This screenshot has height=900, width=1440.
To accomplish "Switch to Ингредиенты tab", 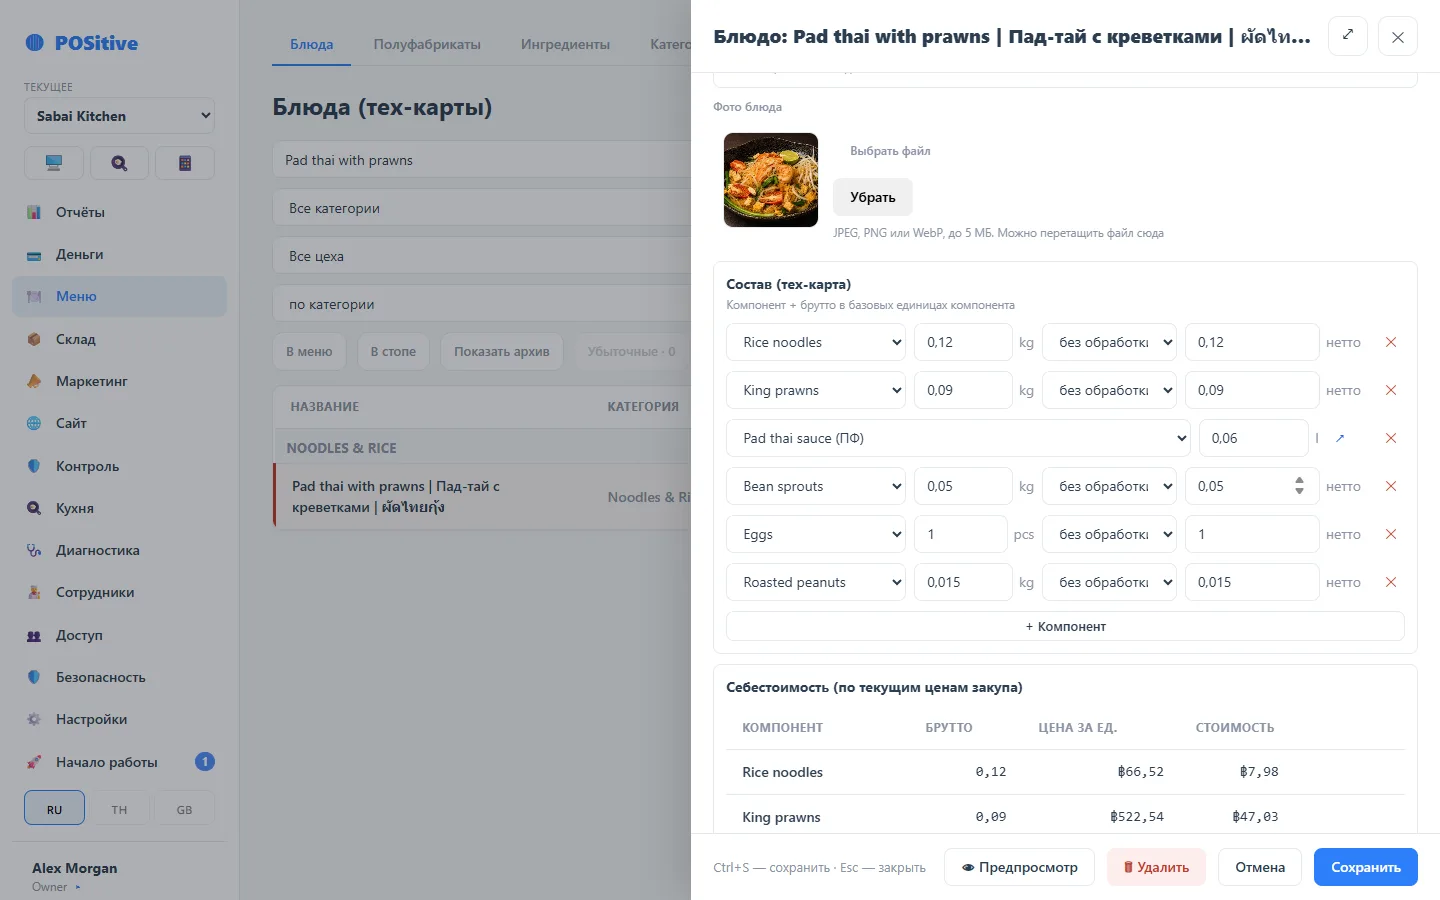I will point(565,44).
